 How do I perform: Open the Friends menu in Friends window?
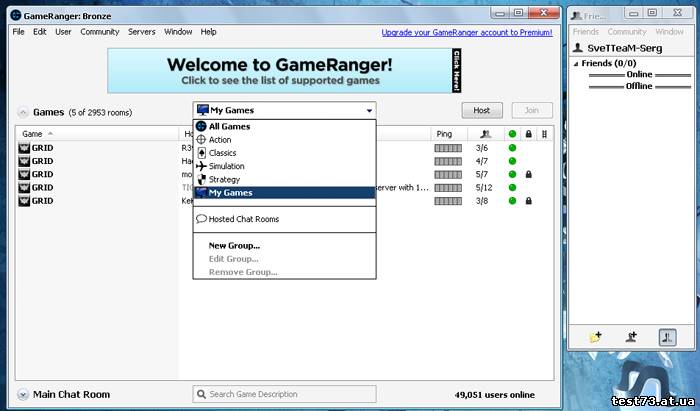coord(585,32)
